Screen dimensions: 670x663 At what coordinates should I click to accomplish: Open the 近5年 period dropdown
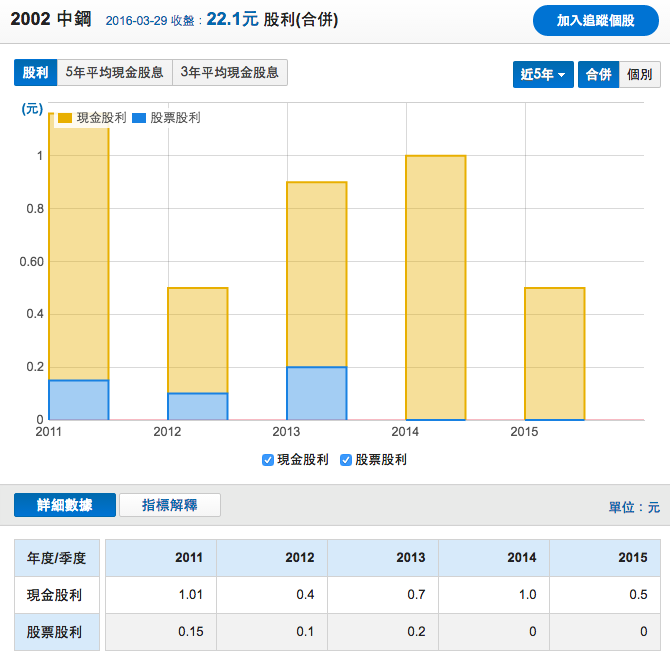pyautogui.click(x=543, y=75)
